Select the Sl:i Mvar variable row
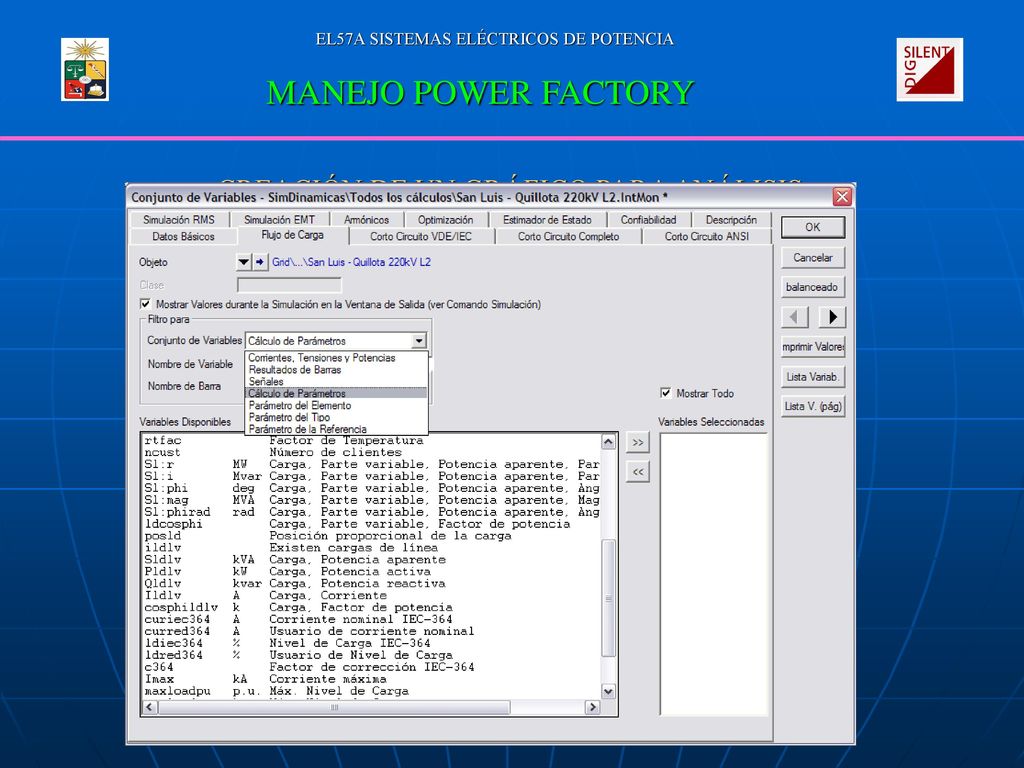This screenshot has width=1024, height=768. point(371,476)
